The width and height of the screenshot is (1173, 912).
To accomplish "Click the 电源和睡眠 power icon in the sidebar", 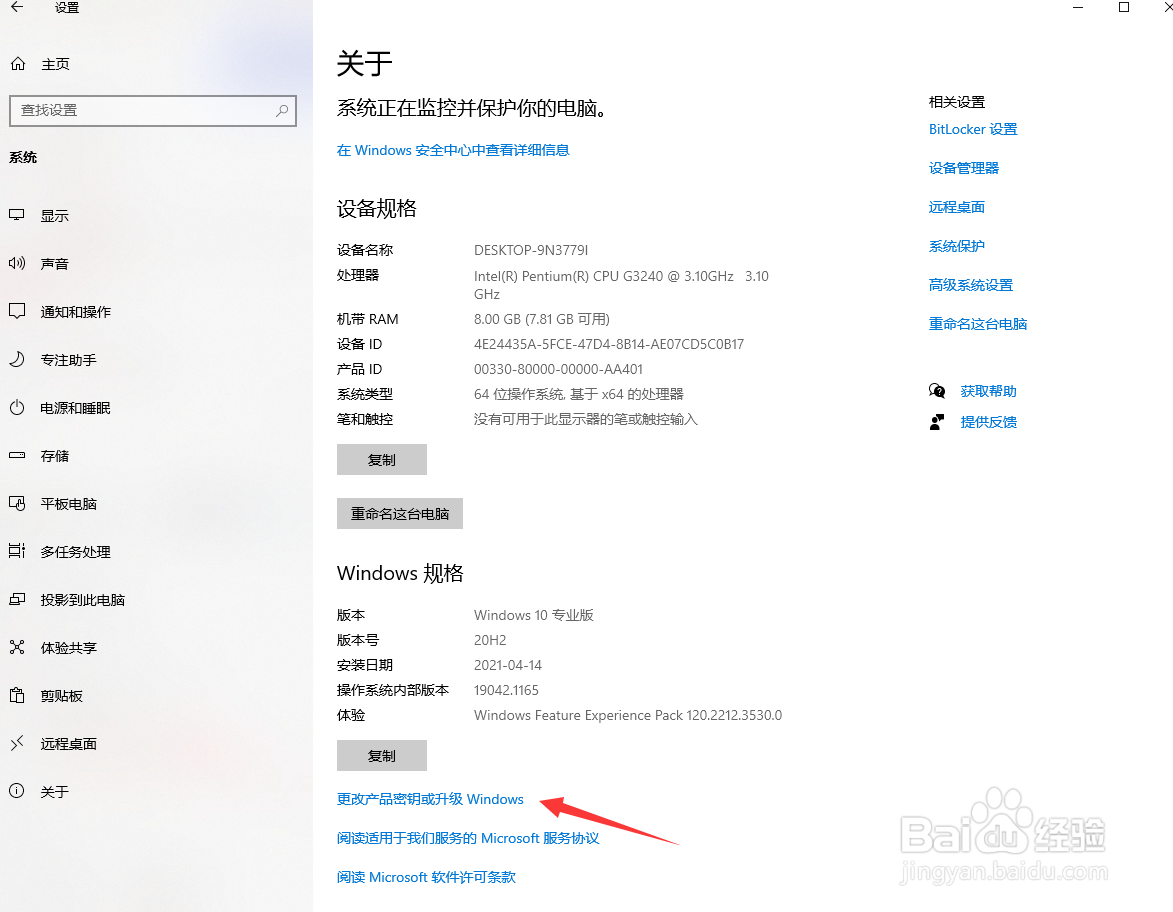I will 17,408.
